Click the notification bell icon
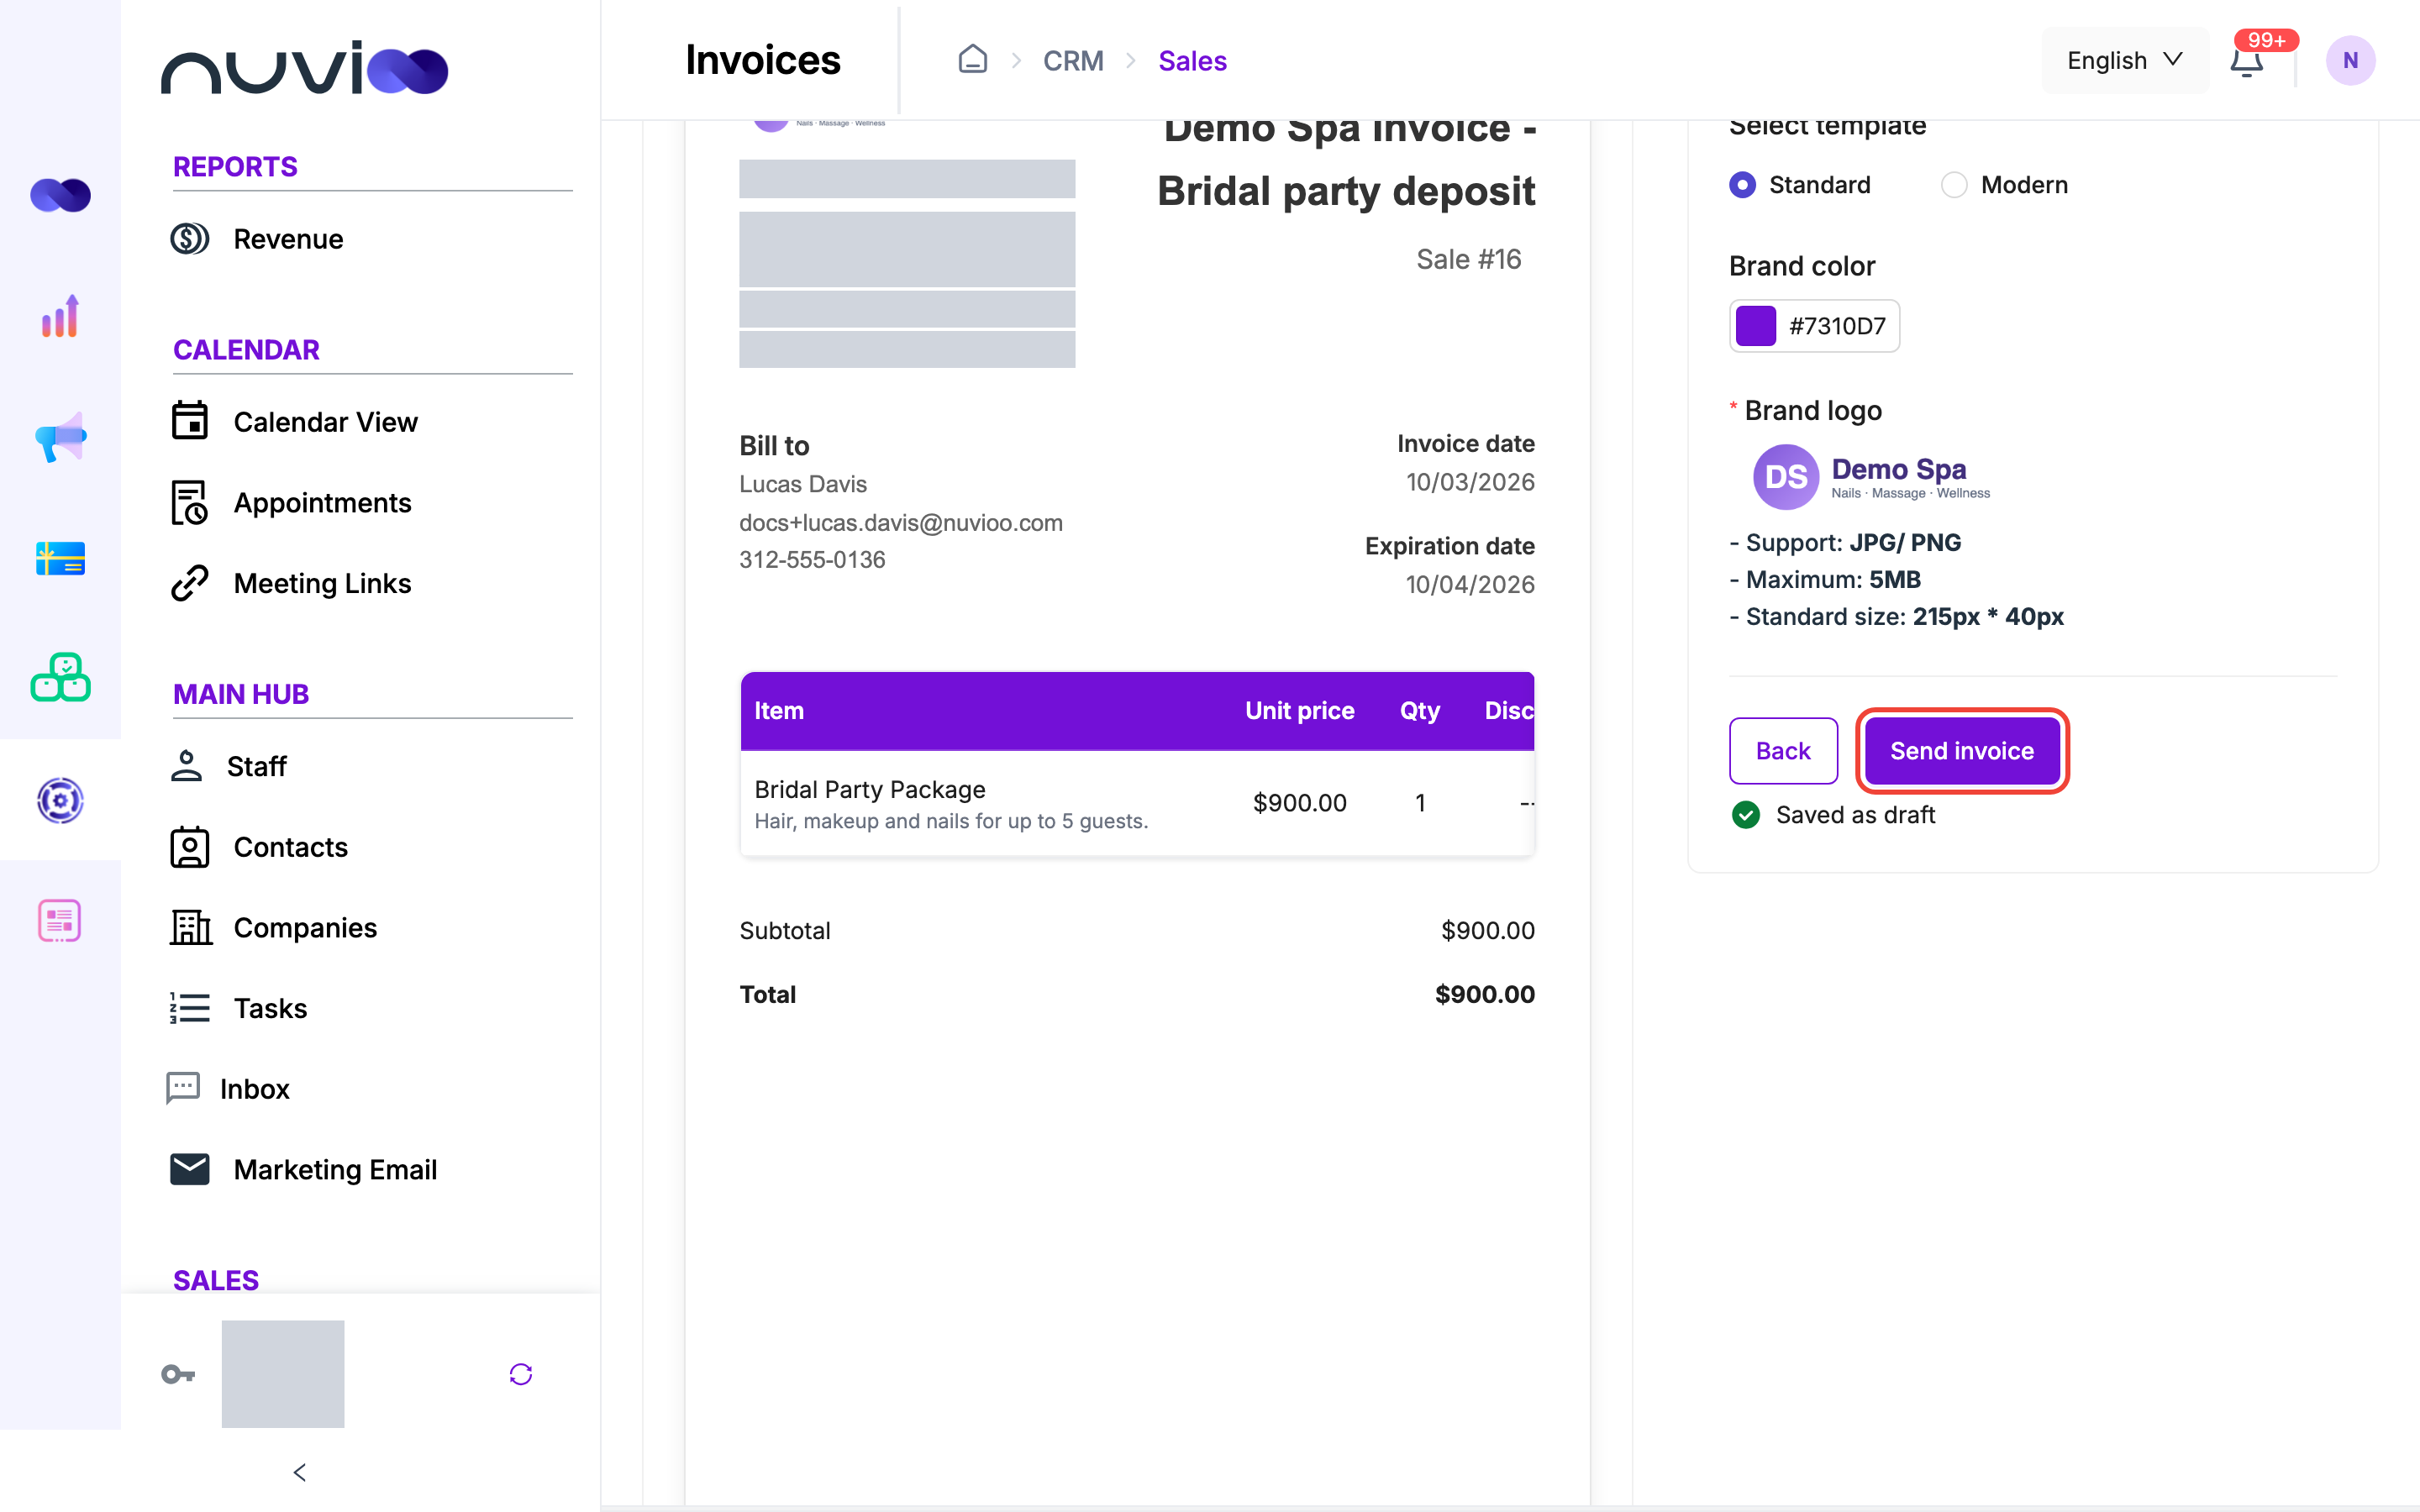Image resolution: width=2420 pixels, height=1512 pixels. 2247,61
